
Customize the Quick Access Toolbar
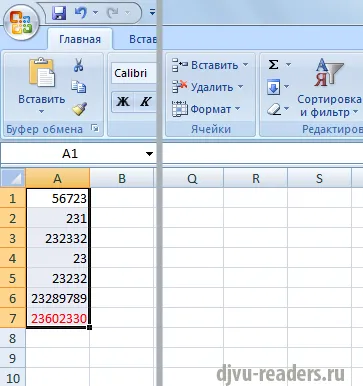[x=152, y=13]
